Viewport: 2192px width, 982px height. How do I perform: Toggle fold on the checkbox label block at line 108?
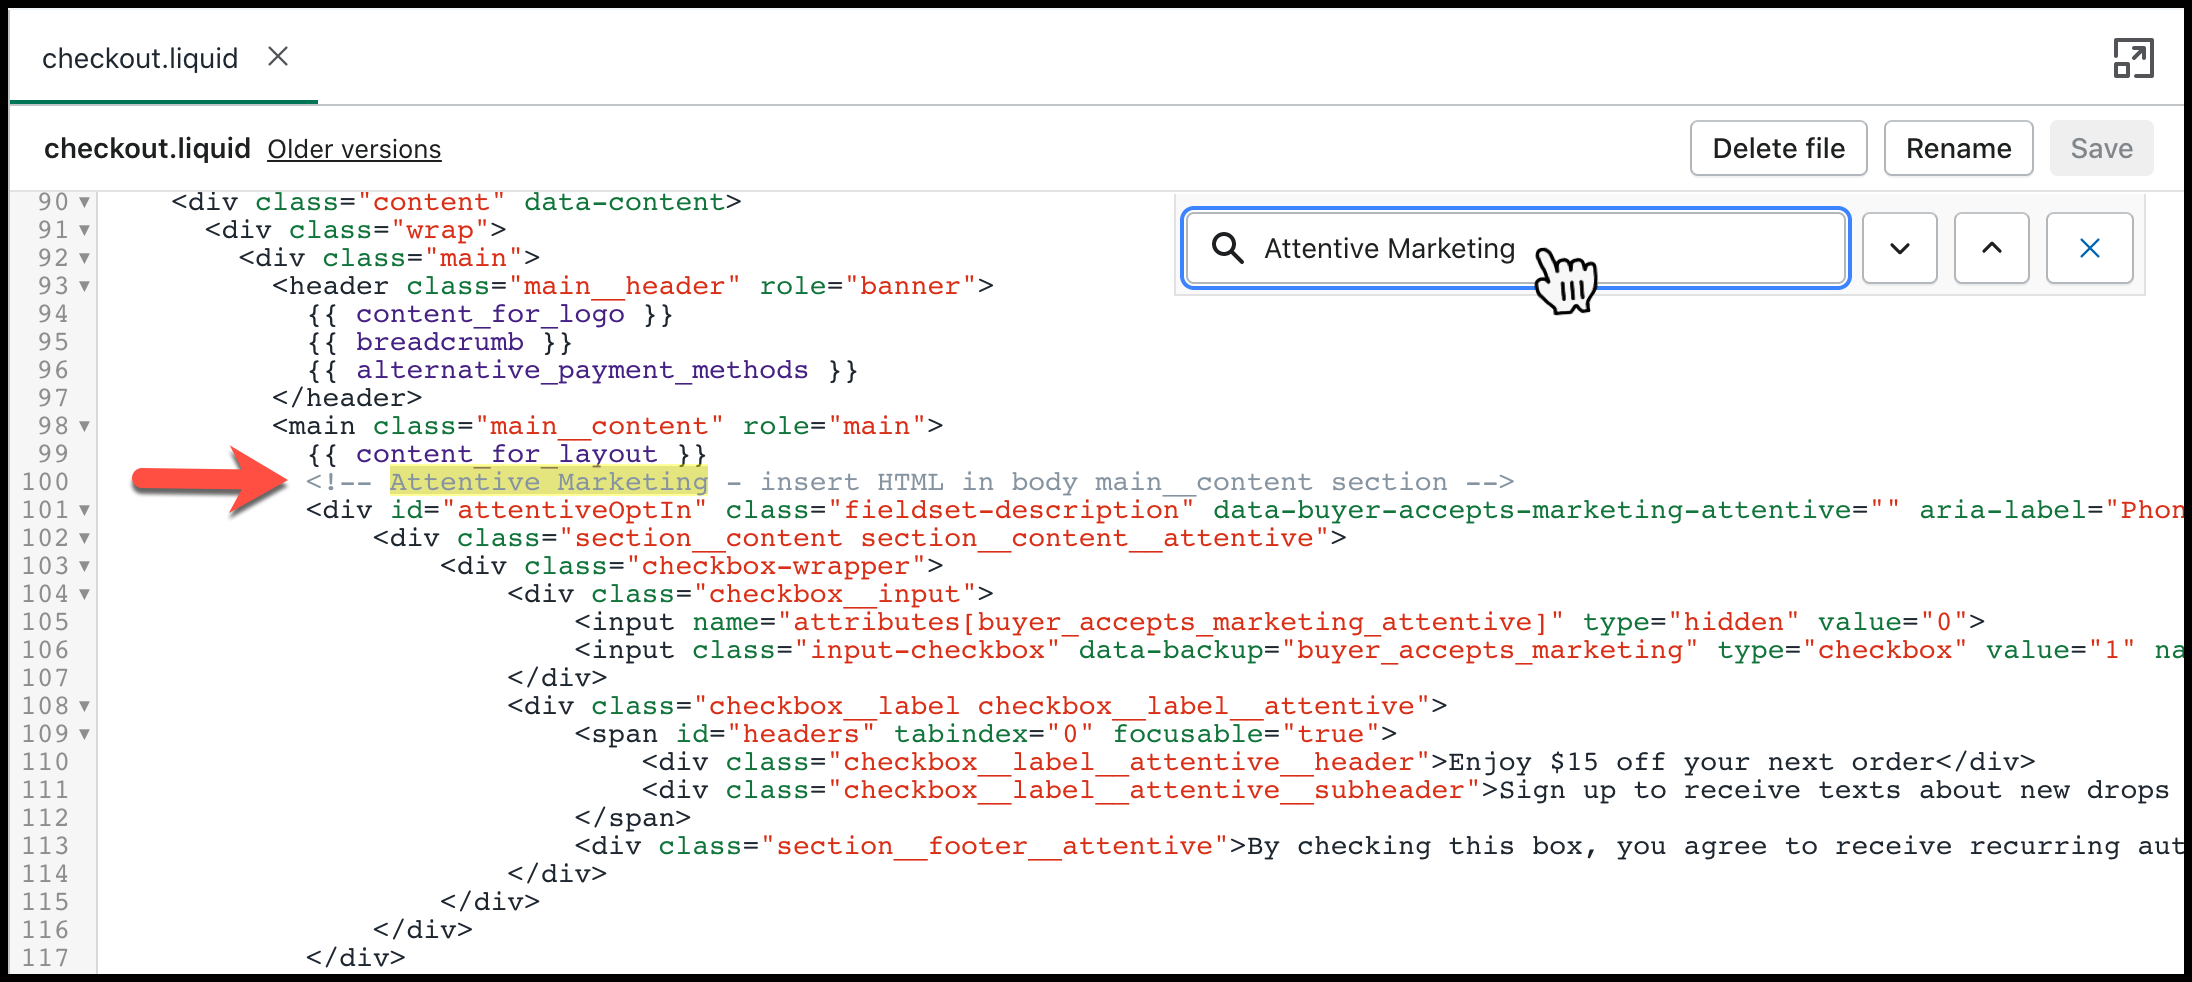[85, 705]
